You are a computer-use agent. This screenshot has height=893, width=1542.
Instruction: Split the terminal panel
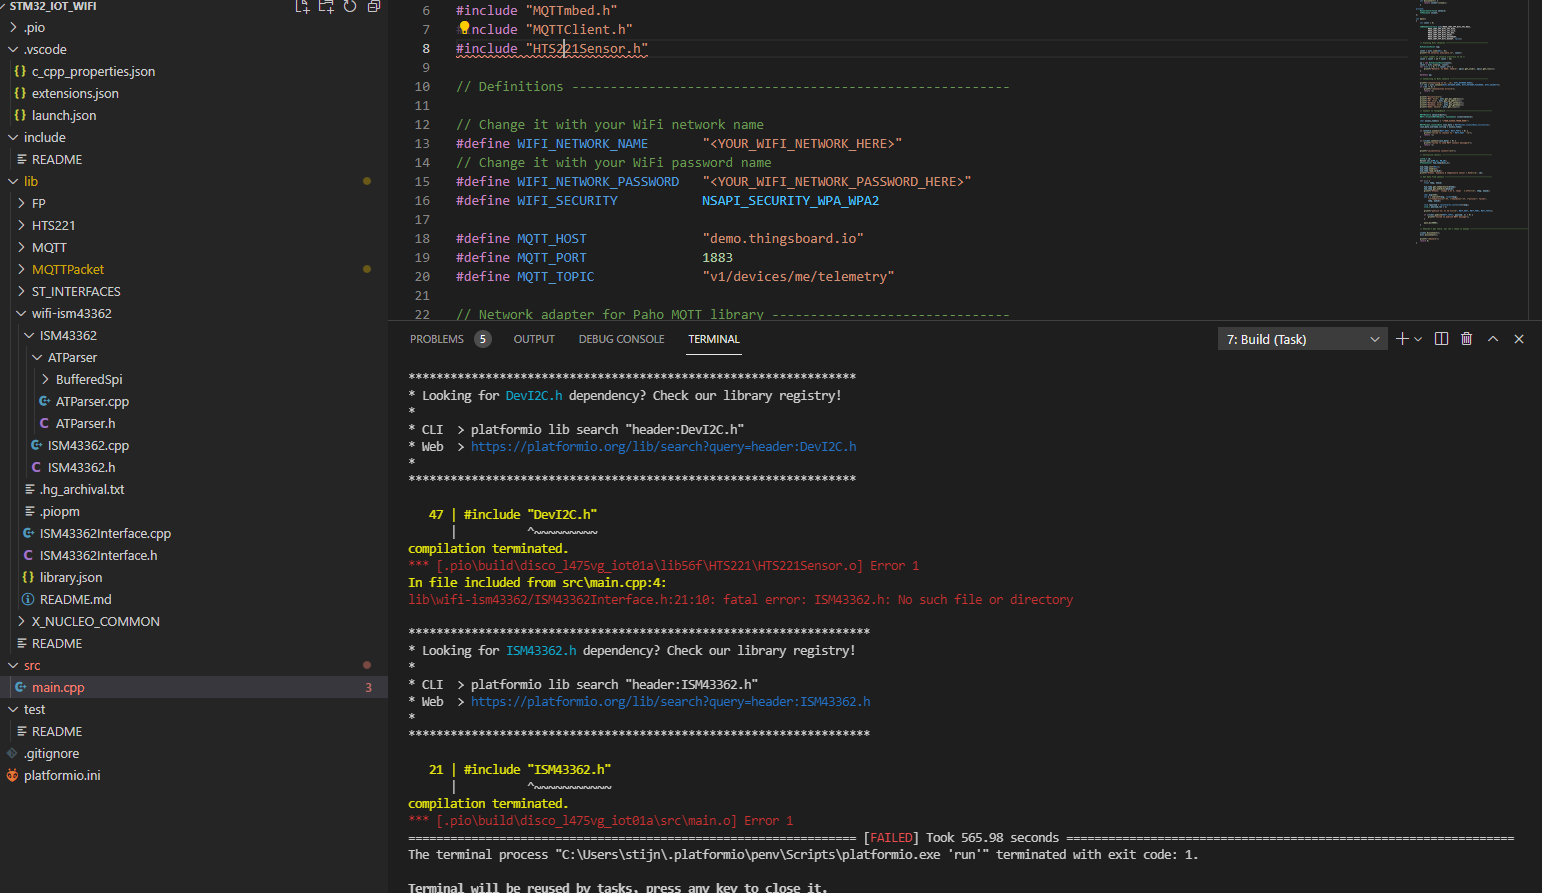1441,339
